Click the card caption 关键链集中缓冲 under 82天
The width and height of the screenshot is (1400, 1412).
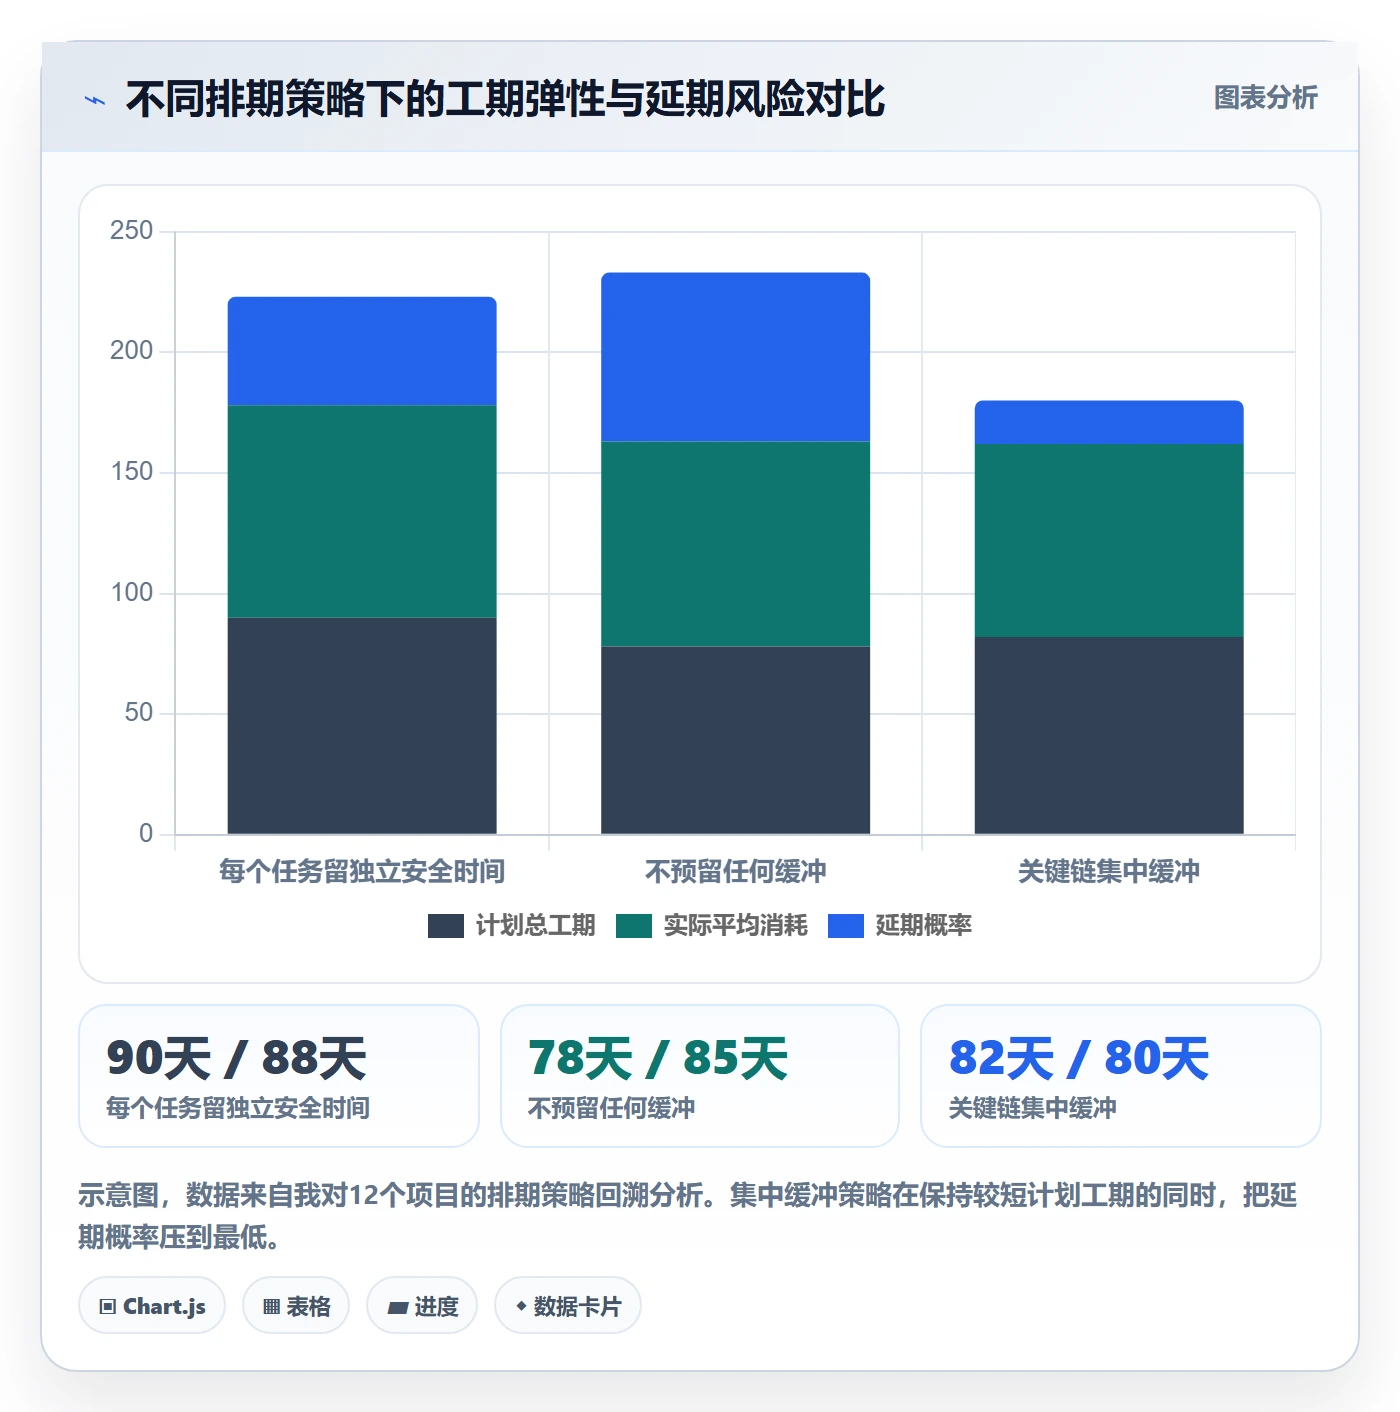1032,1108
